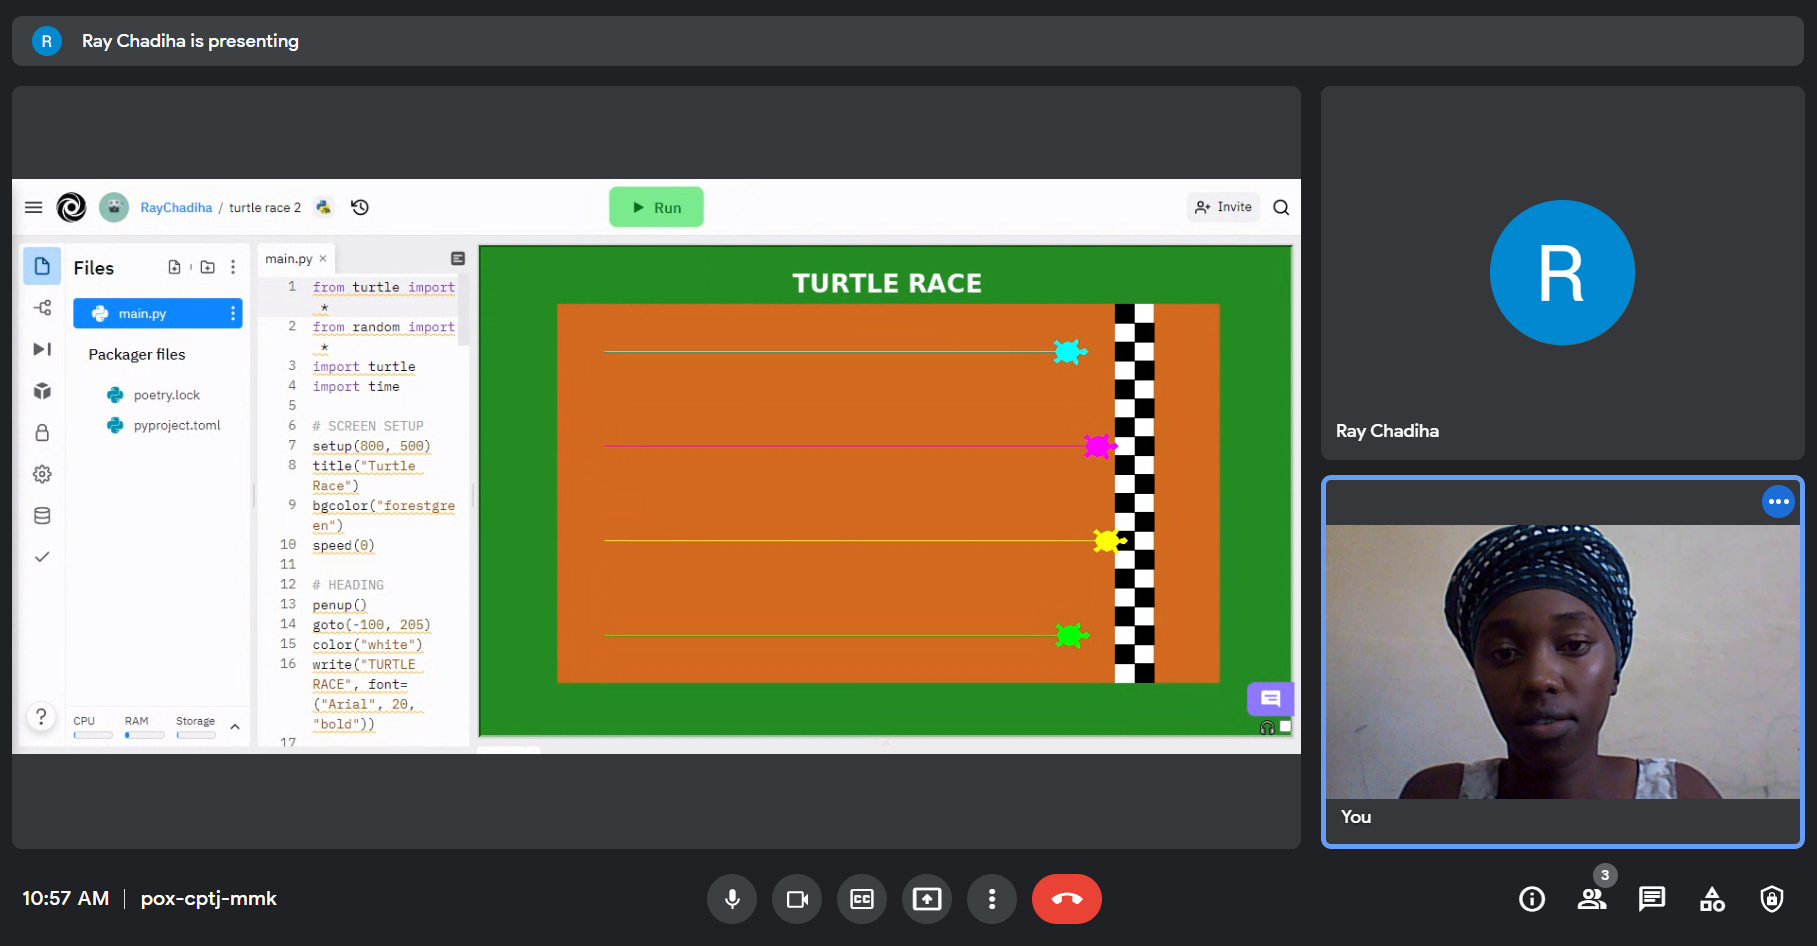The height and width of the screenshot is (946, 1817).
Task: Open the Settings gear sidebar icon
Action: pyautogui.click(x=42, y=474)
